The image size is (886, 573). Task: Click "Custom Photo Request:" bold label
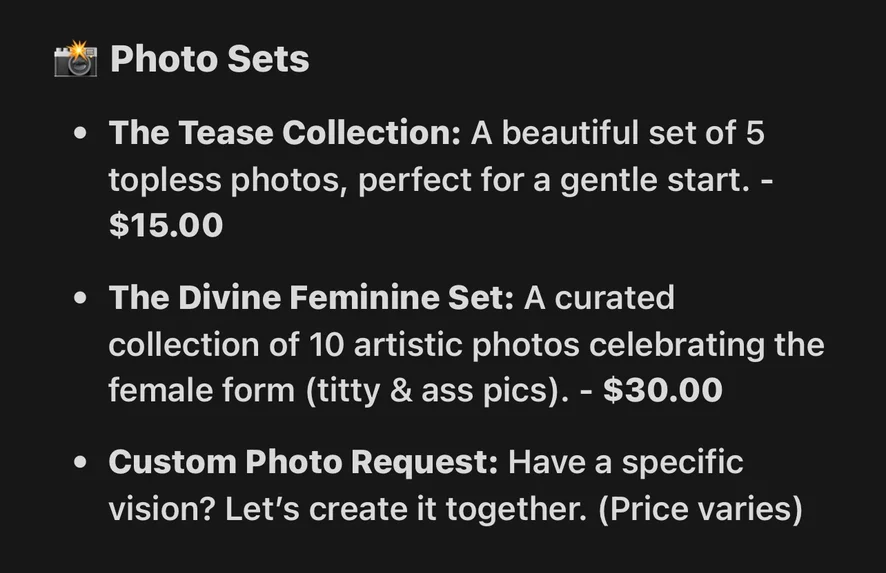(303, 463)
